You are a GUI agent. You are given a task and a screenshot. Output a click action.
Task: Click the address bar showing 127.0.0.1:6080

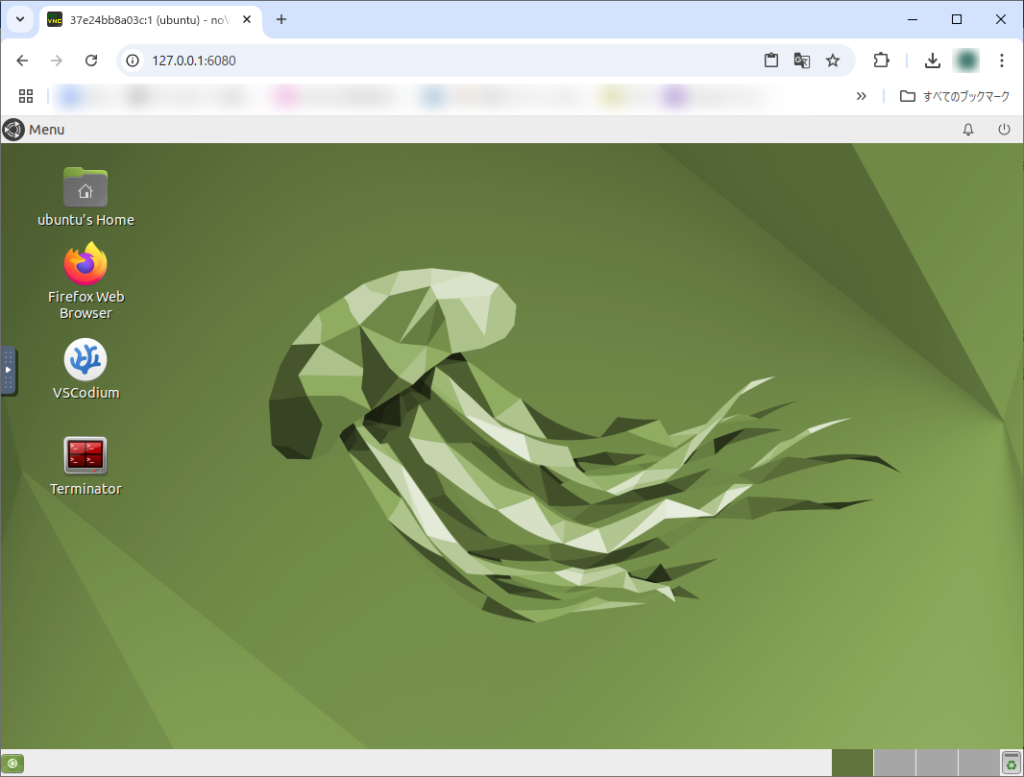click(486, 61)
